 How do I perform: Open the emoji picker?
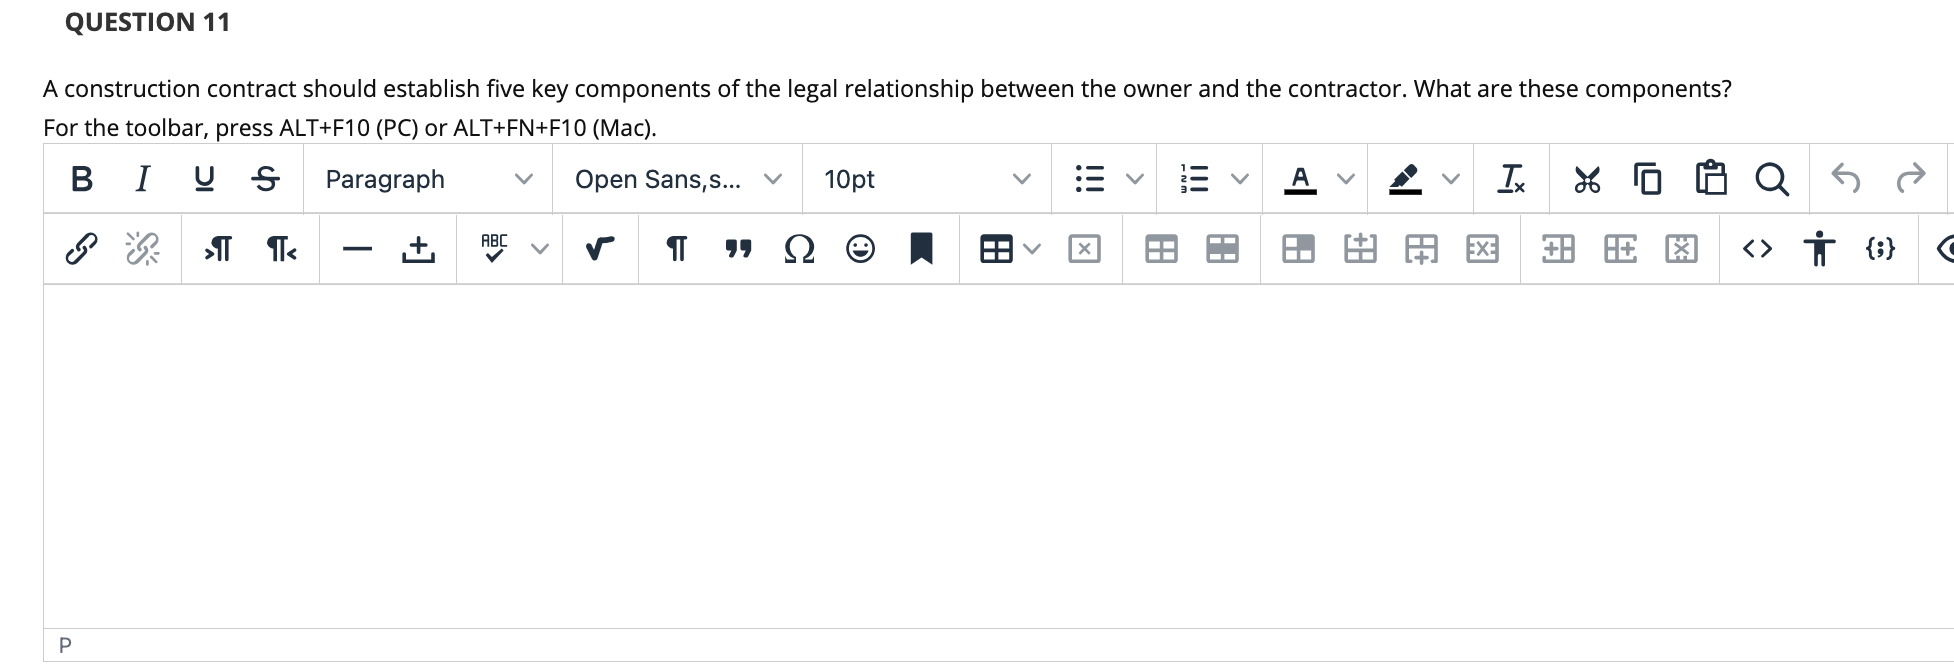click(x=860, y=249)
